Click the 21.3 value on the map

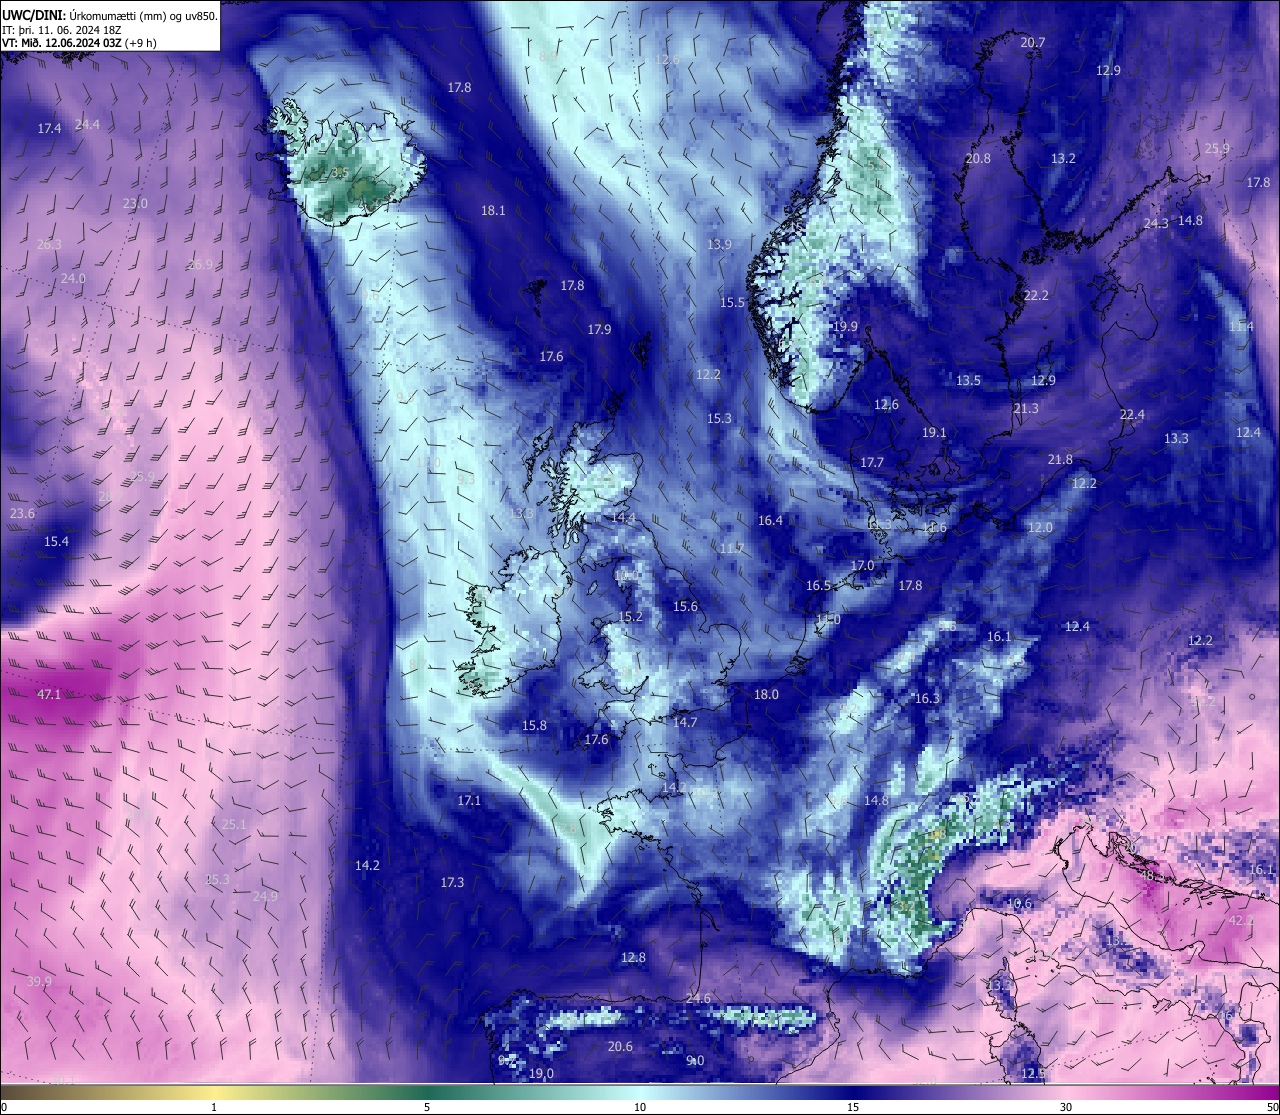tap(1026, 408)
